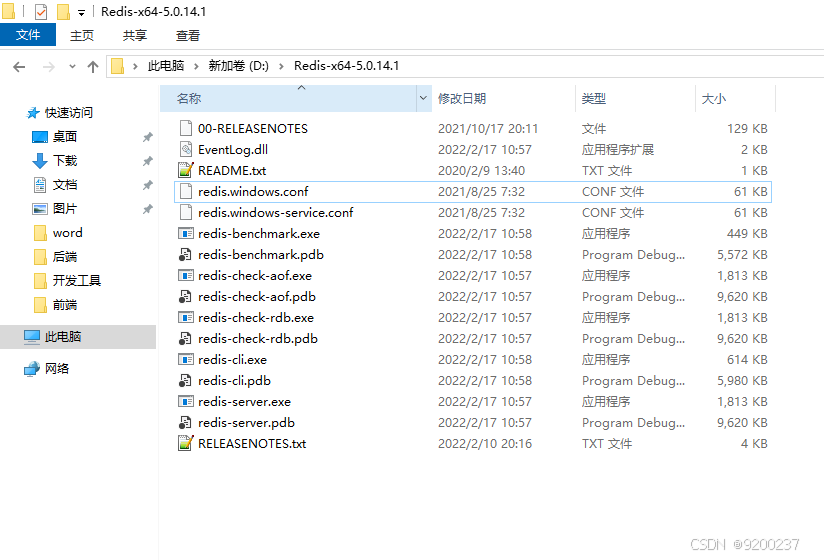The width and height of the screenshot is (824, 560).
Task: Select the redis-check-aof.pdb file icon
Action: pyautogui.click(x=186, y=296)
